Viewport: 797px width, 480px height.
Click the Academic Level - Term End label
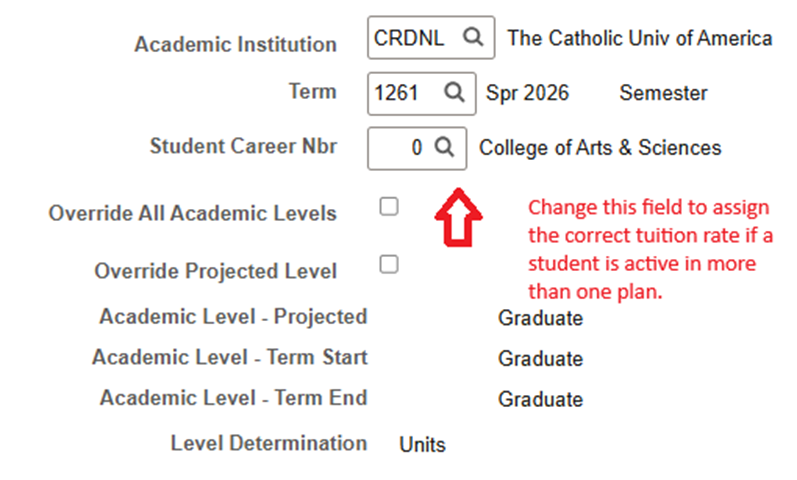click(x=233, y=397)
